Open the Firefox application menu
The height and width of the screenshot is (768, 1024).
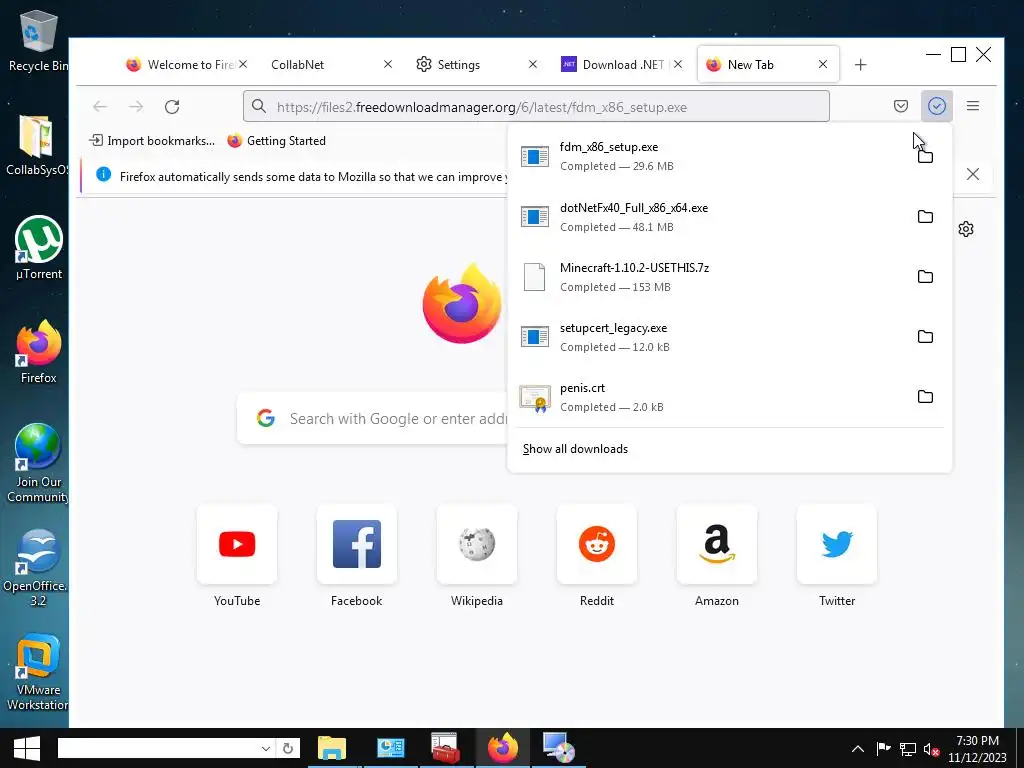[x=972, y=106]
